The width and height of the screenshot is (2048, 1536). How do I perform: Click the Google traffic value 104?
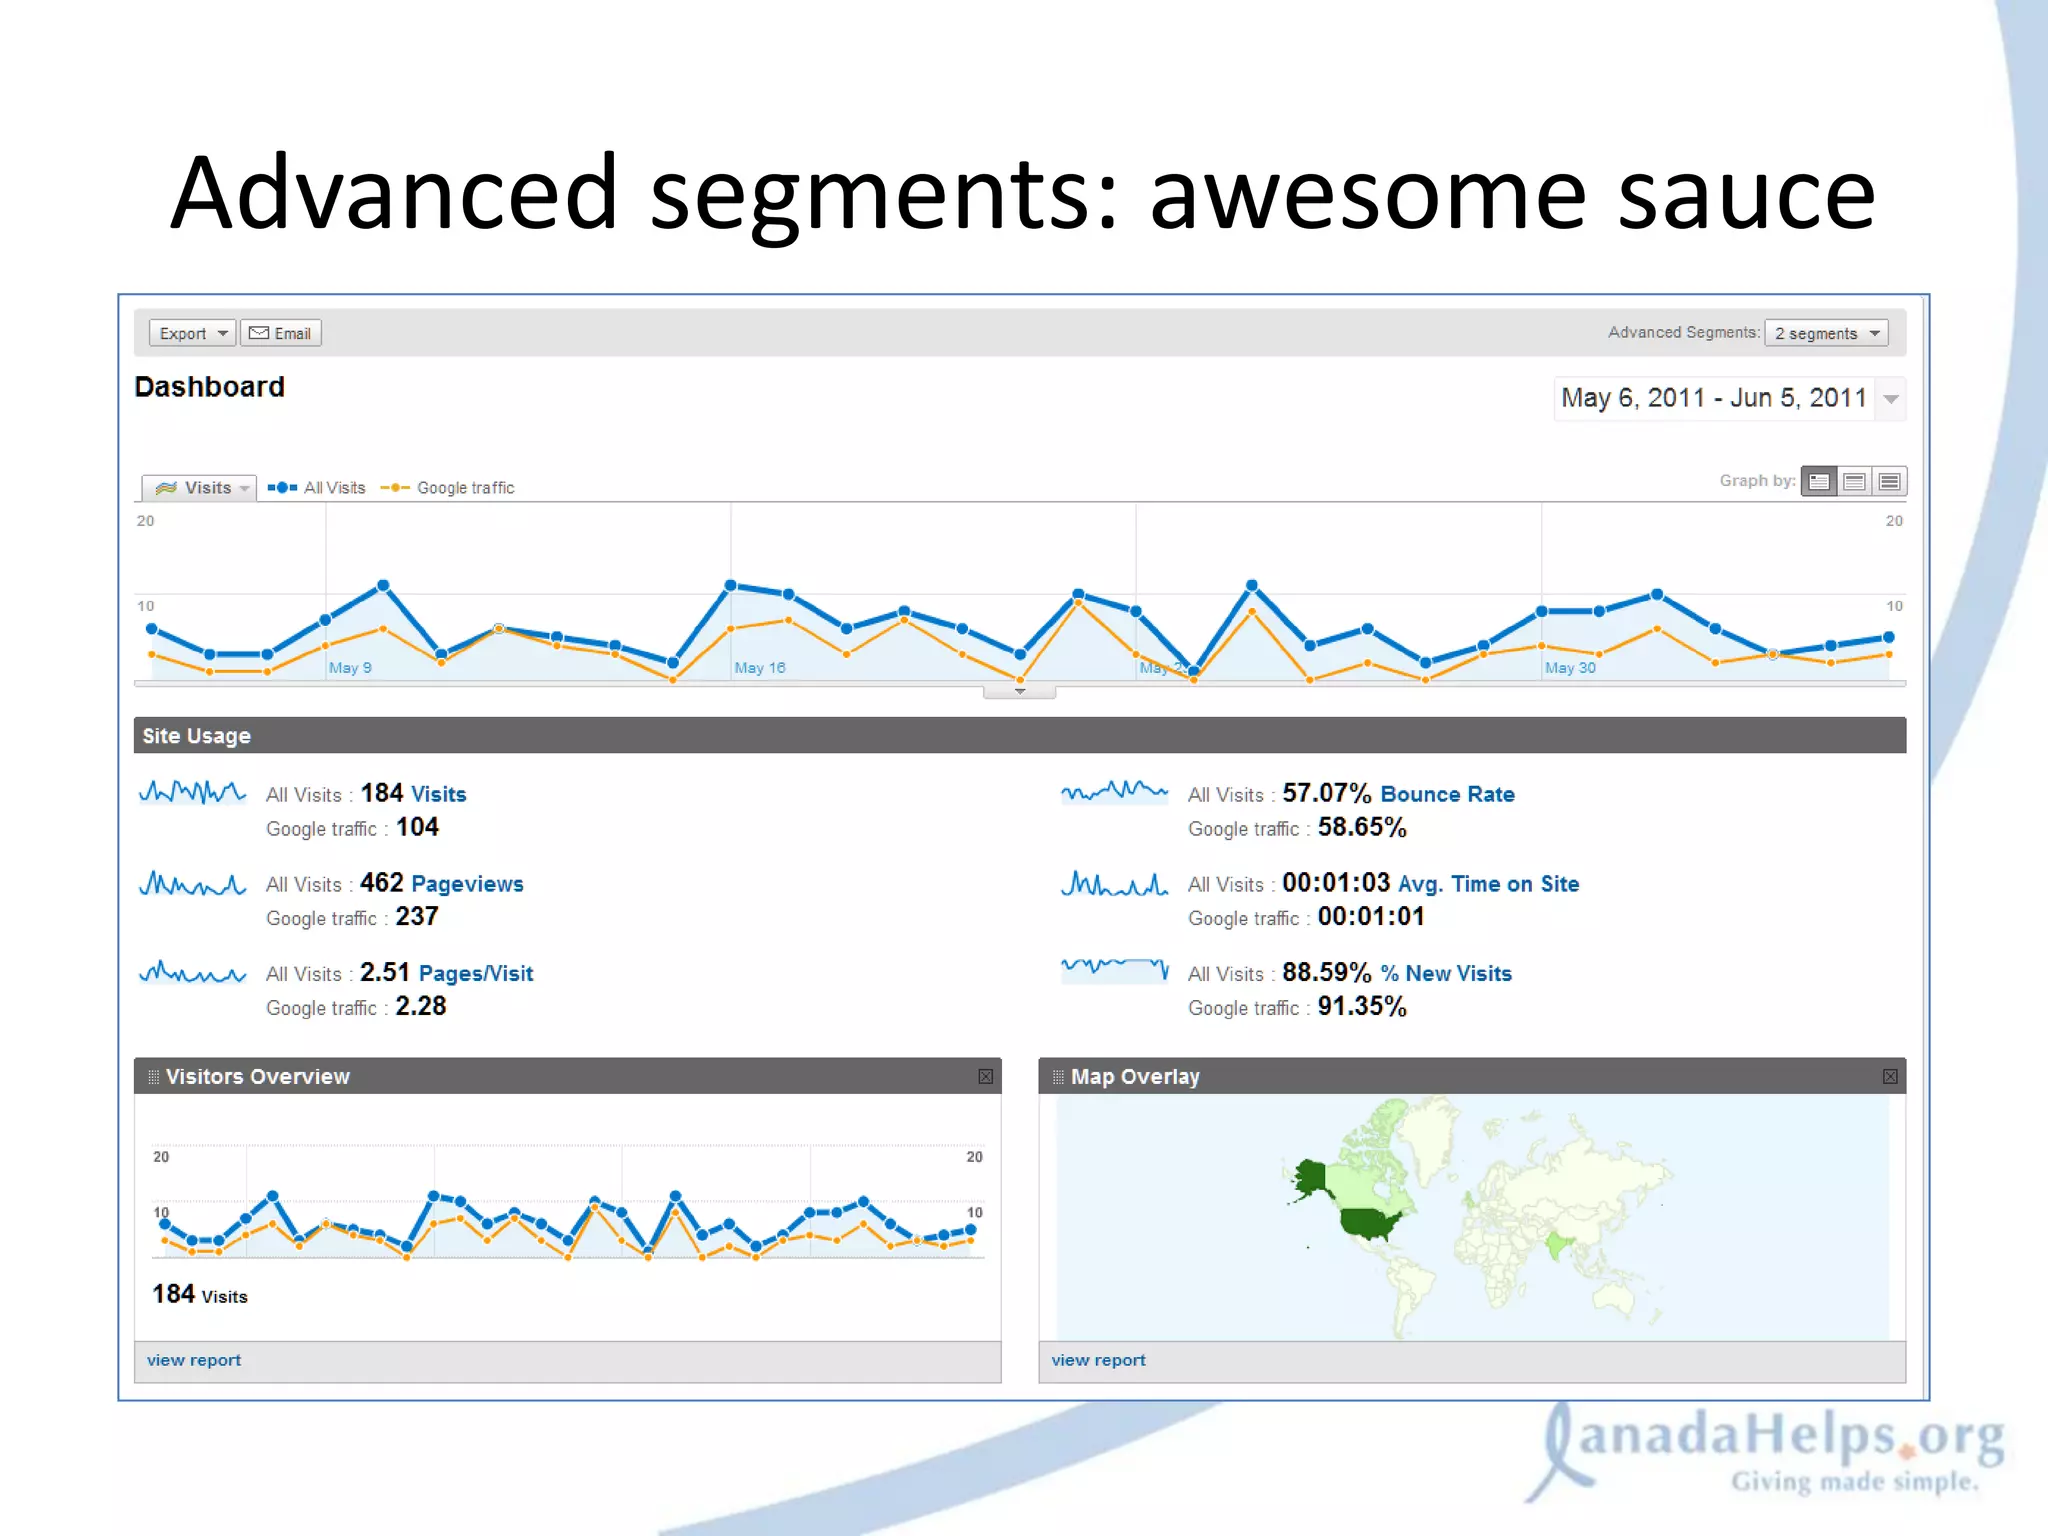(x=417, y=827)
